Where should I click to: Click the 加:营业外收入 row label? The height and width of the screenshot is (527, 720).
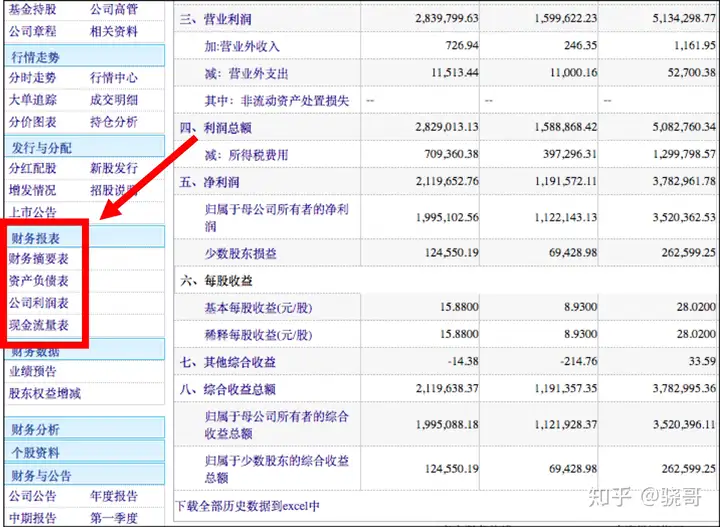click(242, 46)
